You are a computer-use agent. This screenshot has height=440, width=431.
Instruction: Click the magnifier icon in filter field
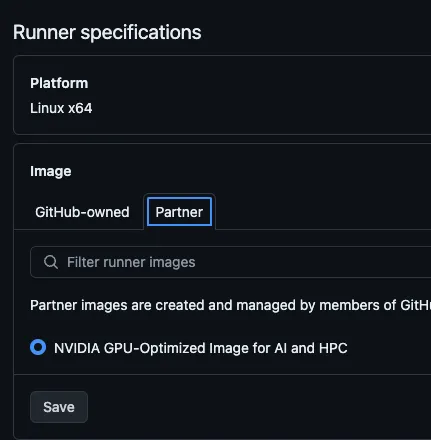51,262
